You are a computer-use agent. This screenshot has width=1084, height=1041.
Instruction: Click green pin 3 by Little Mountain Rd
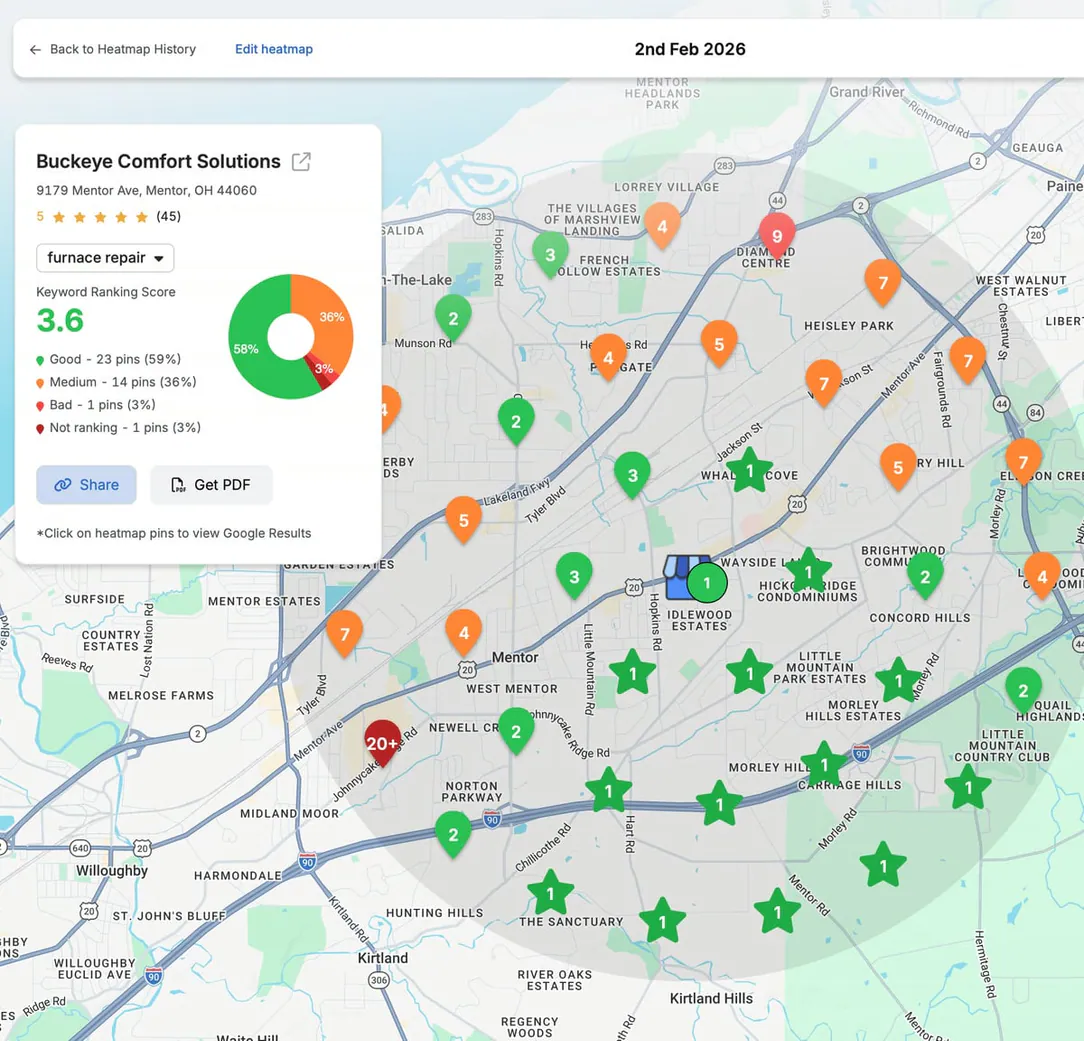pos(574,576)
